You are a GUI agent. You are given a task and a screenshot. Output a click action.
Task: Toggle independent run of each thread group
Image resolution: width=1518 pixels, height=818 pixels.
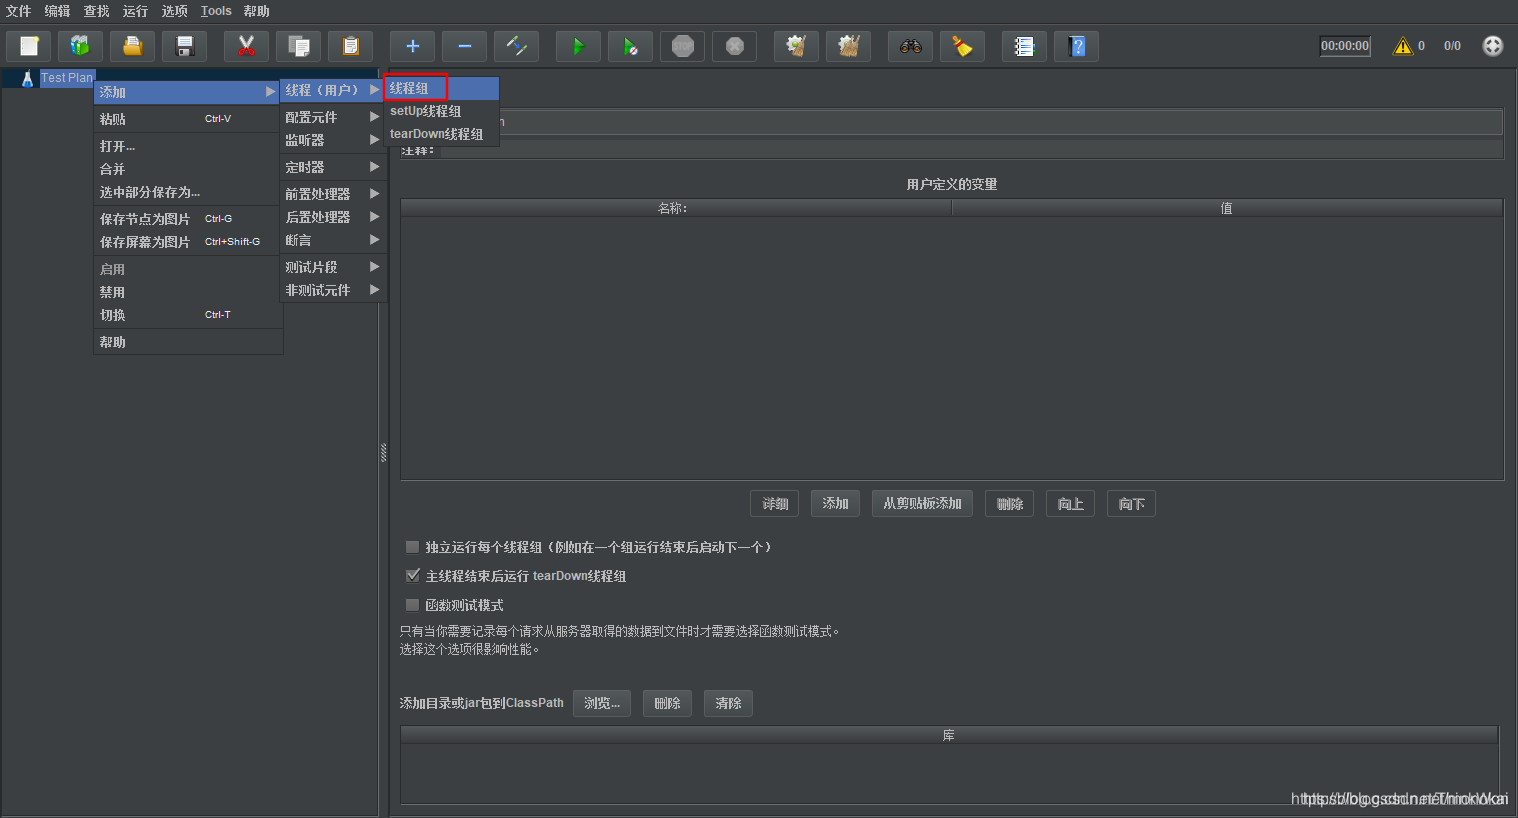412,547
